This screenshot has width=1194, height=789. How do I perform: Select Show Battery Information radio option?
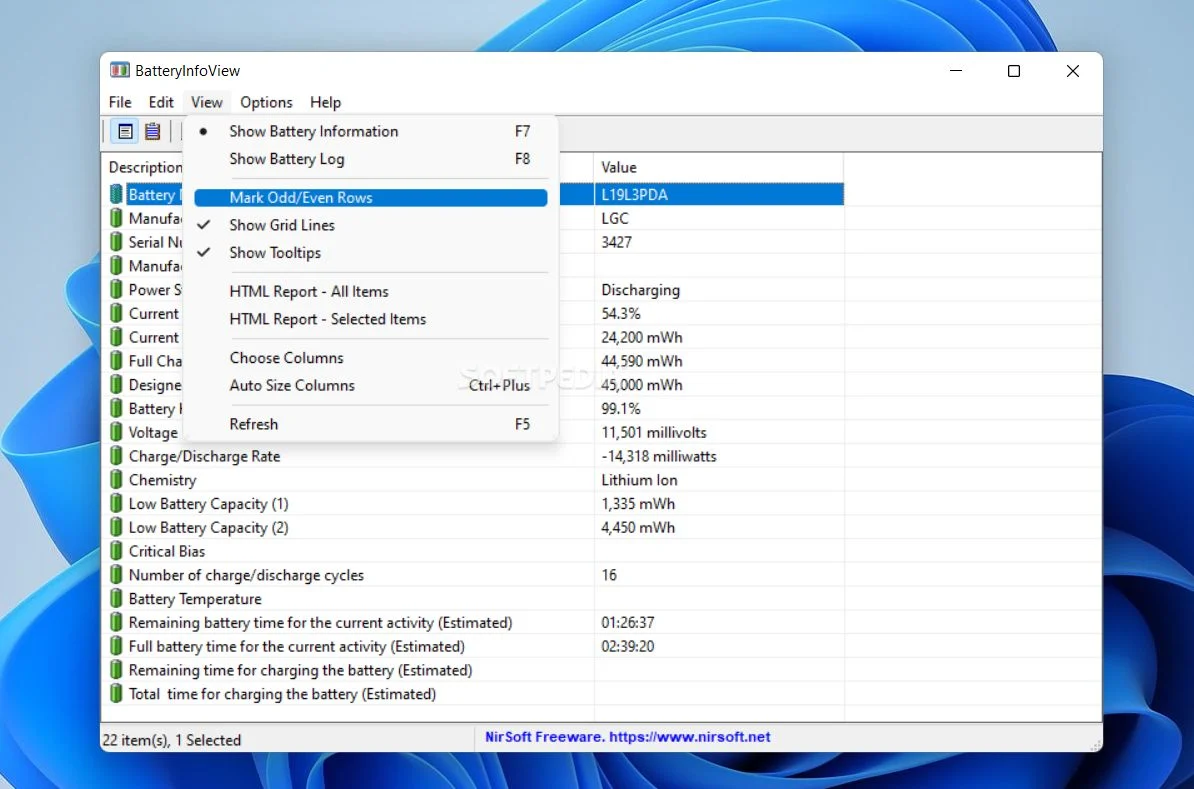(313, 131)
